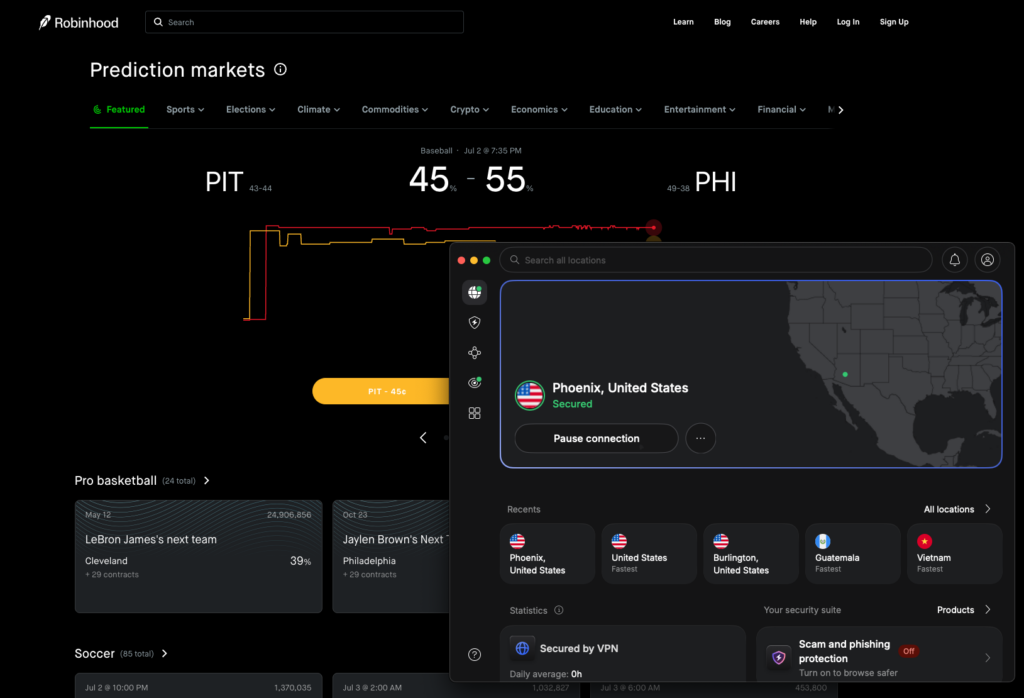The image size is (1024, 698).
Task: Connect to recent Phoenix, United States
Action: [x=547, y=554]
